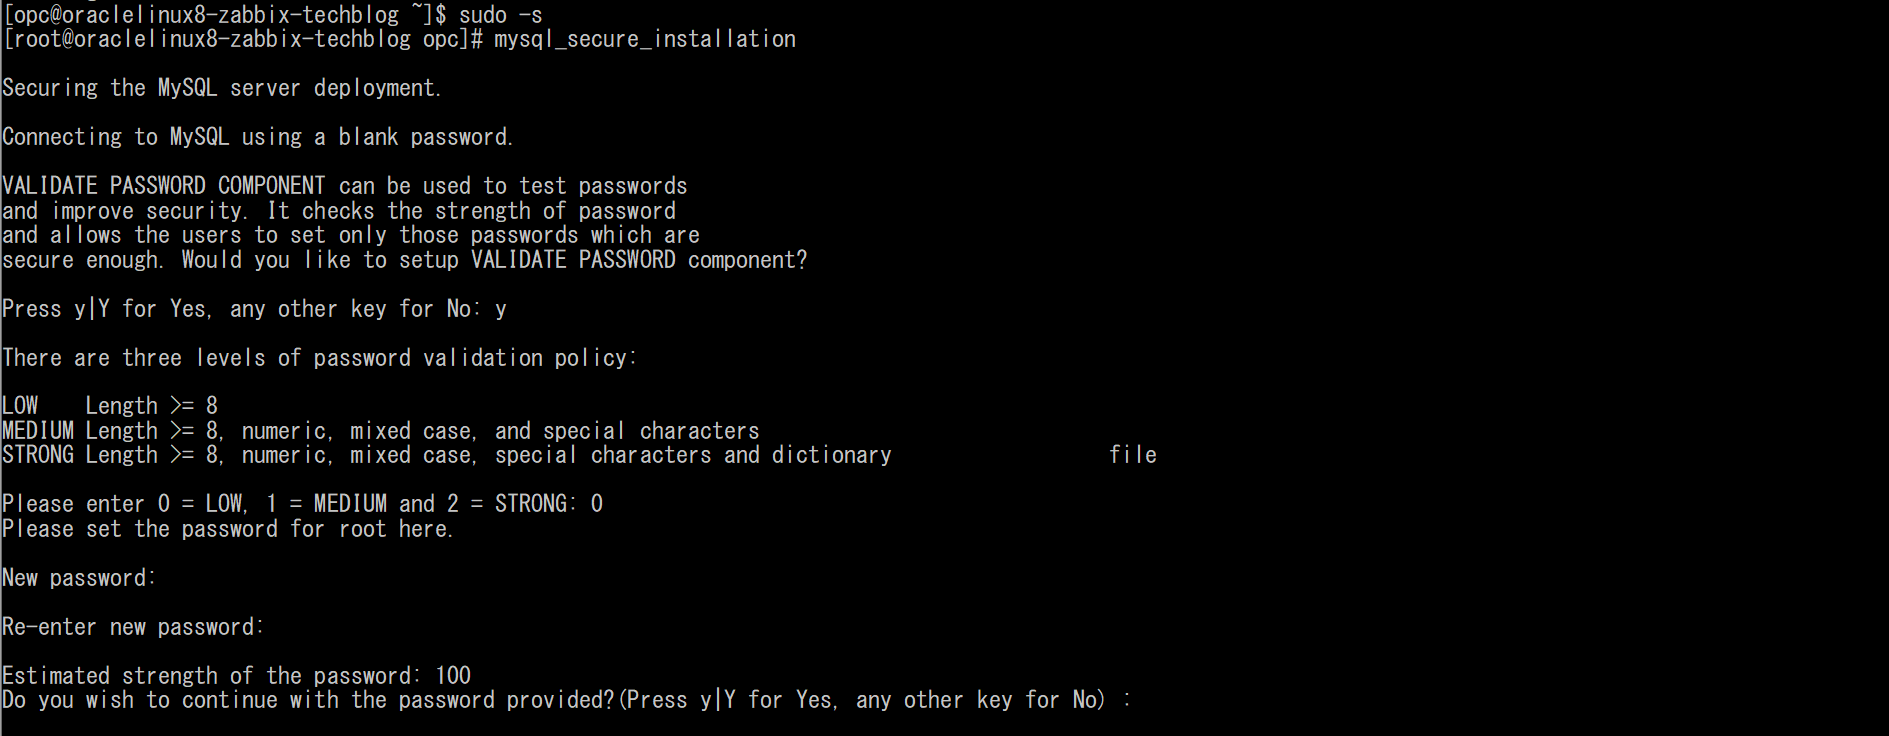Click the 'New password:' prompt
The image size is (1889, 736).
pyautogui.click(x=79, y=578)
